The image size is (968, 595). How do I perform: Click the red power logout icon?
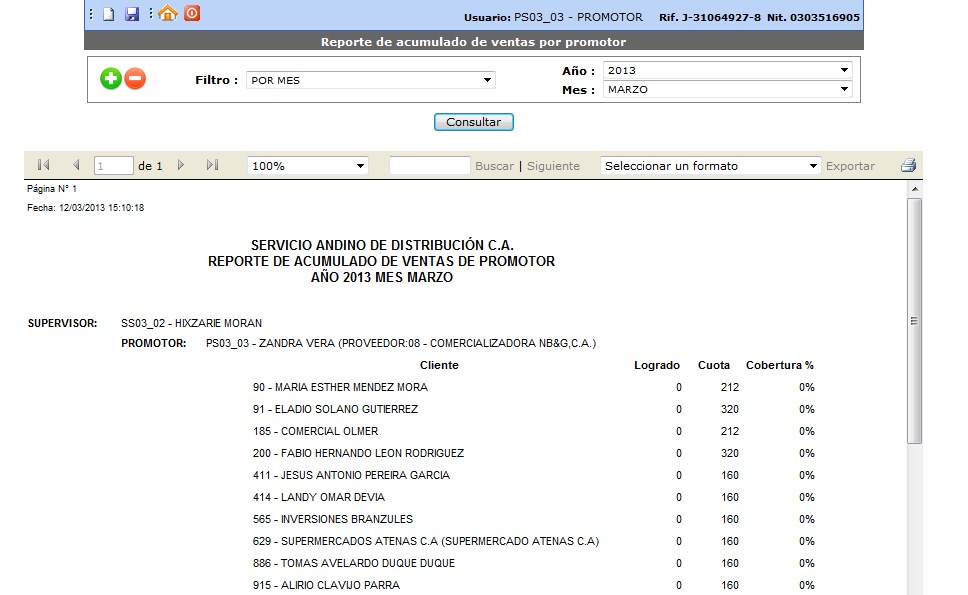192,13
